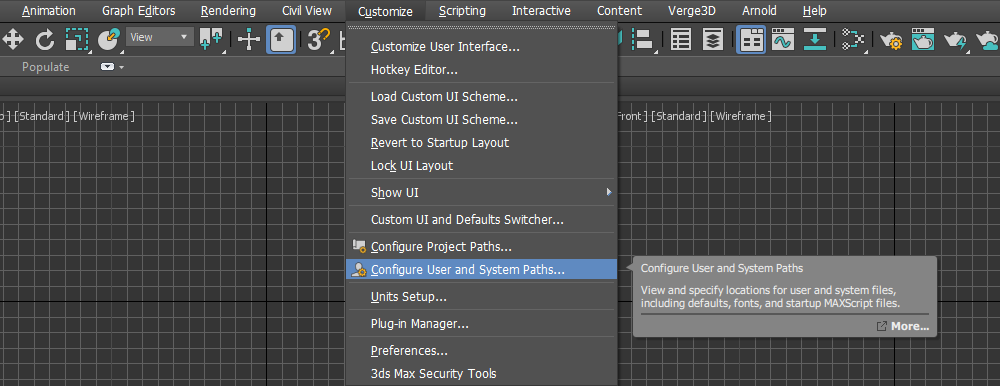Open Preferences...

(482, 350)
